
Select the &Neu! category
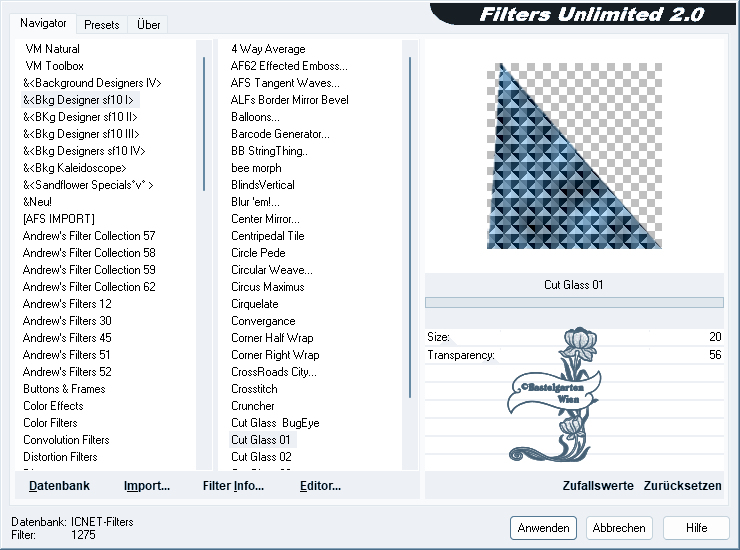pyautogui.click(x=37, y=202)
